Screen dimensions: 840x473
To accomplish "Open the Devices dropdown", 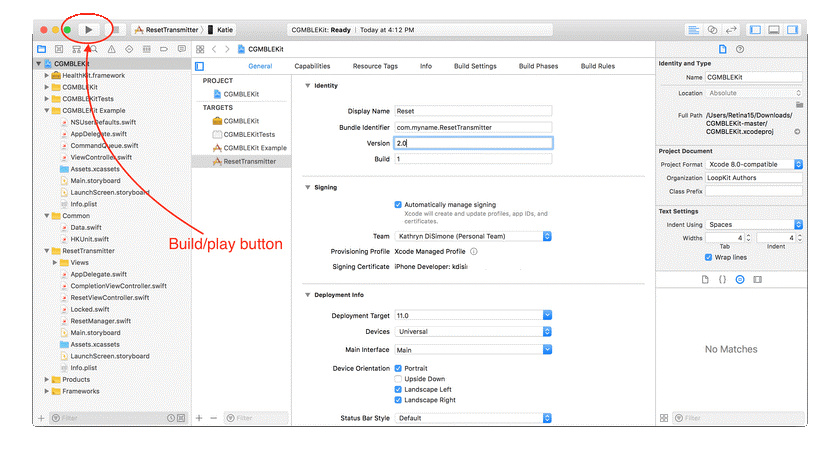I will click(473, 332).
